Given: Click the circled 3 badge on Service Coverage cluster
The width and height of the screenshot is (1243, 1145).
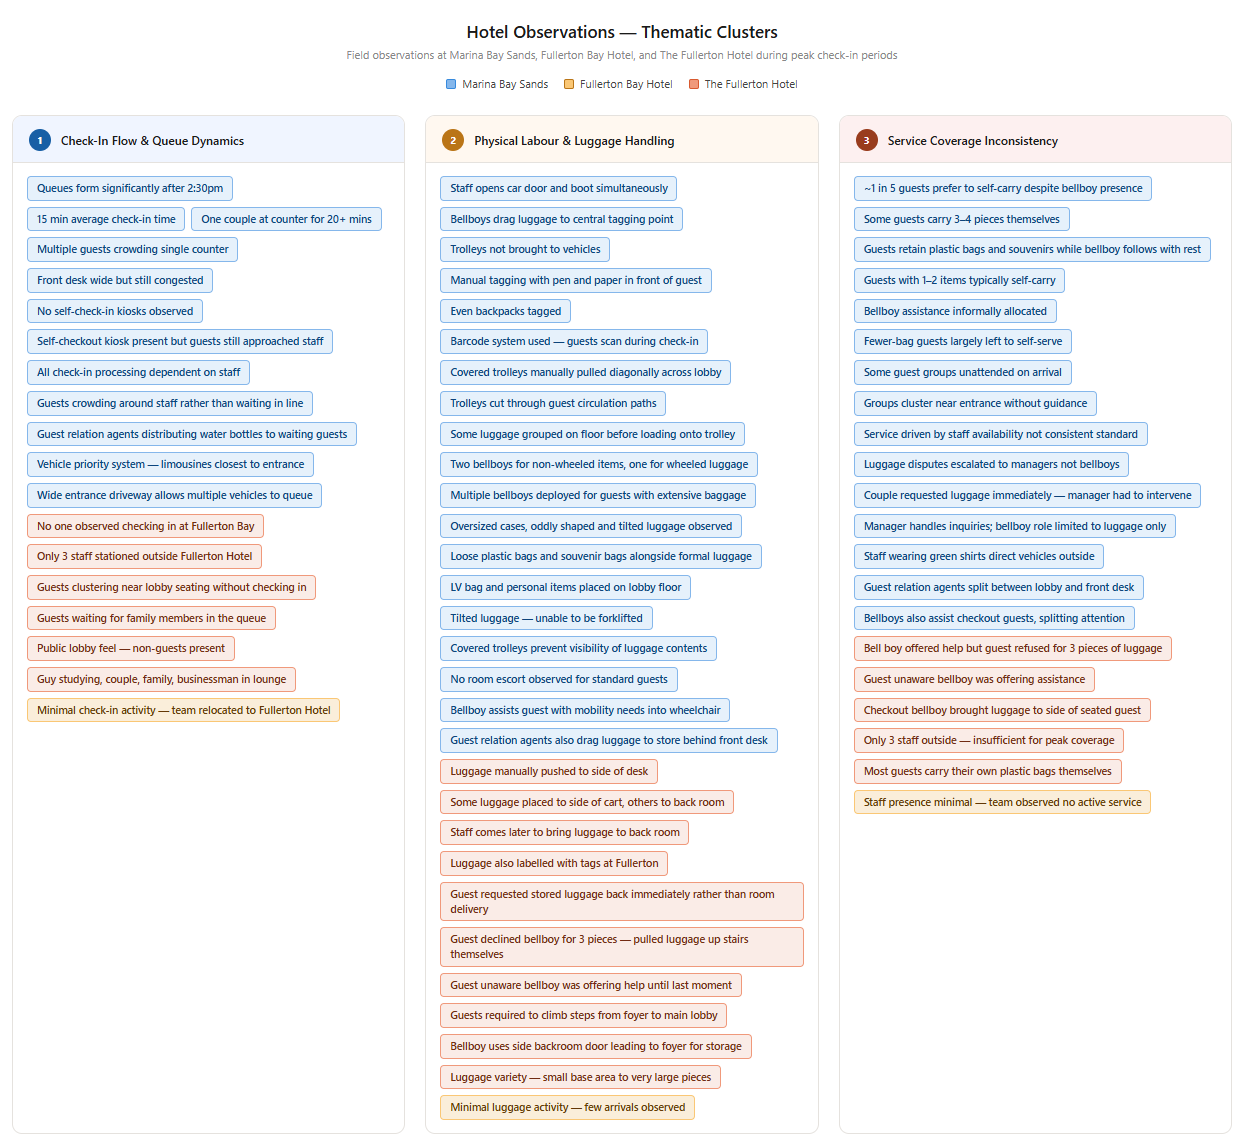Looking at the screenshot, I should [x=865, y=141].
